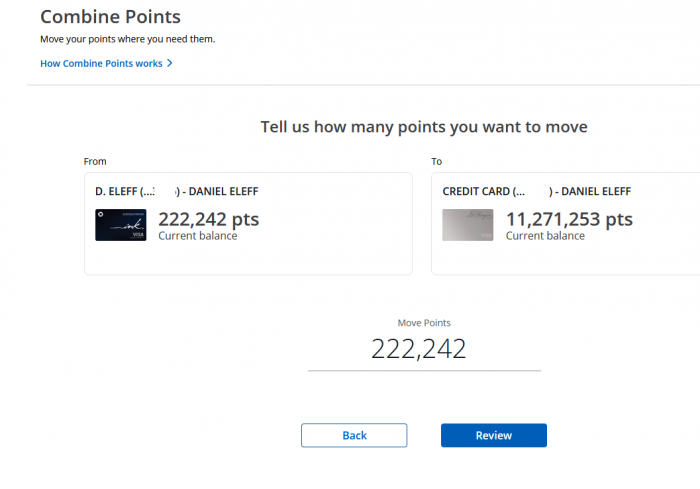Click the Combine Points page heading
This screenshot has height=489, width=700.
click(x=110, y=17)
